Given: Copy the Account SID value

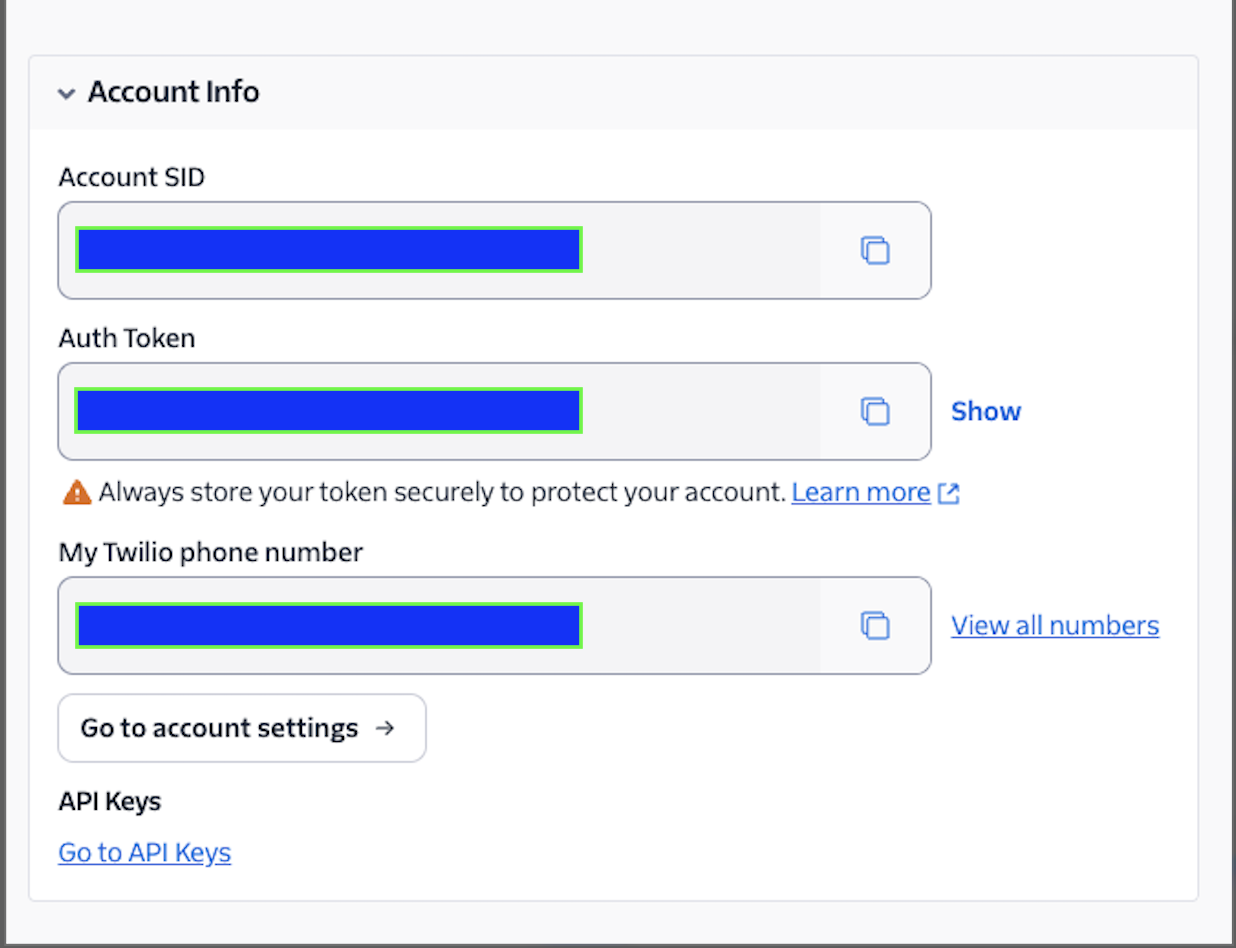Looking at the screenshot, I should 875,250.
